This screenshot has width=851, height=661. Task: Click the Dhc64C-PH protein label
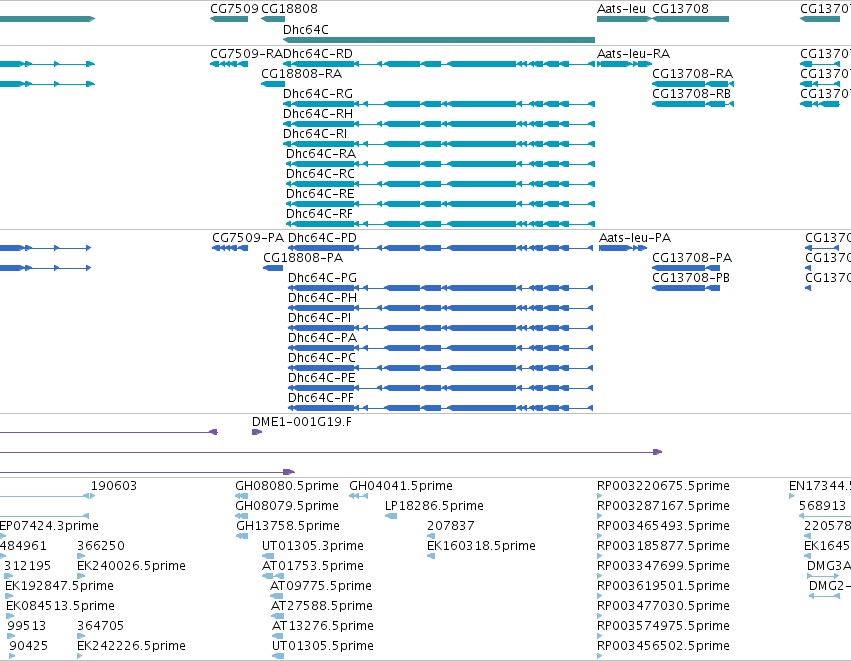(x=322, y=298)
